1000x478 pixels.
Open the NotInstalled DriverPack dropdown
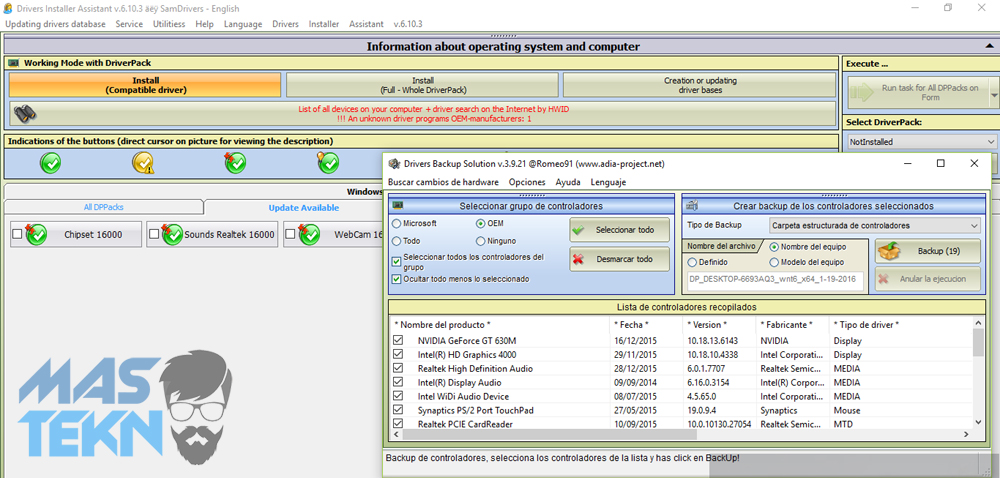[x=923, y=141]
